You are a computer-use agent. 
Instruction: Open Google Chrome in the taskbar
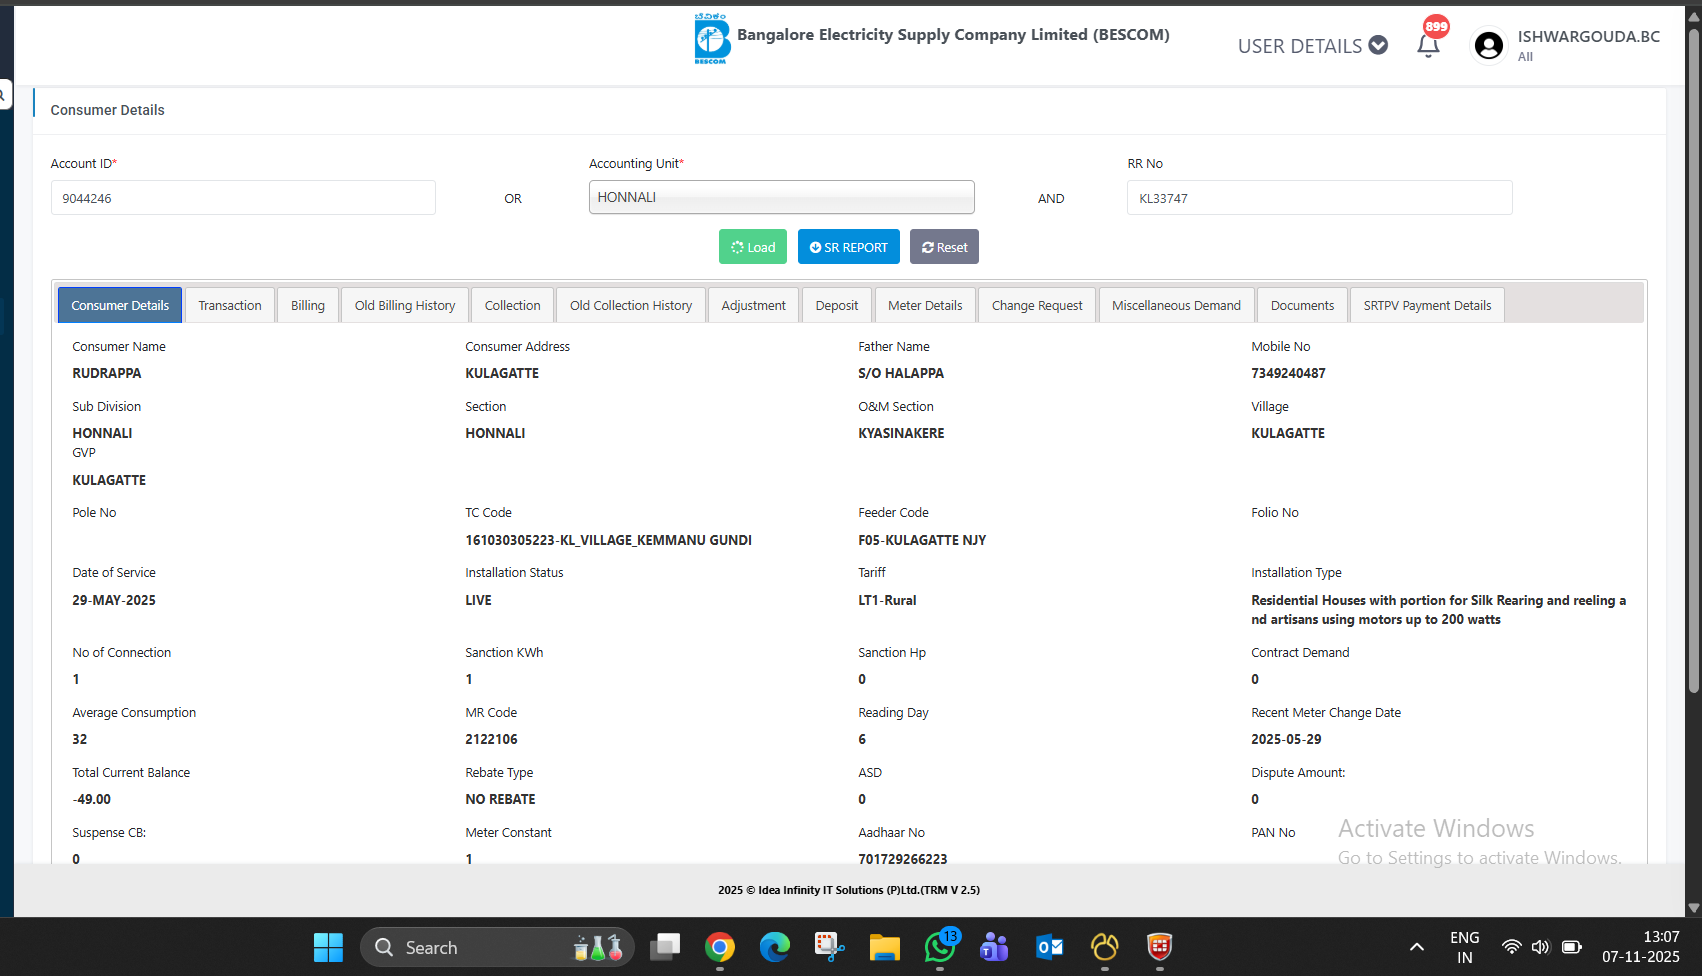point(719,946)
